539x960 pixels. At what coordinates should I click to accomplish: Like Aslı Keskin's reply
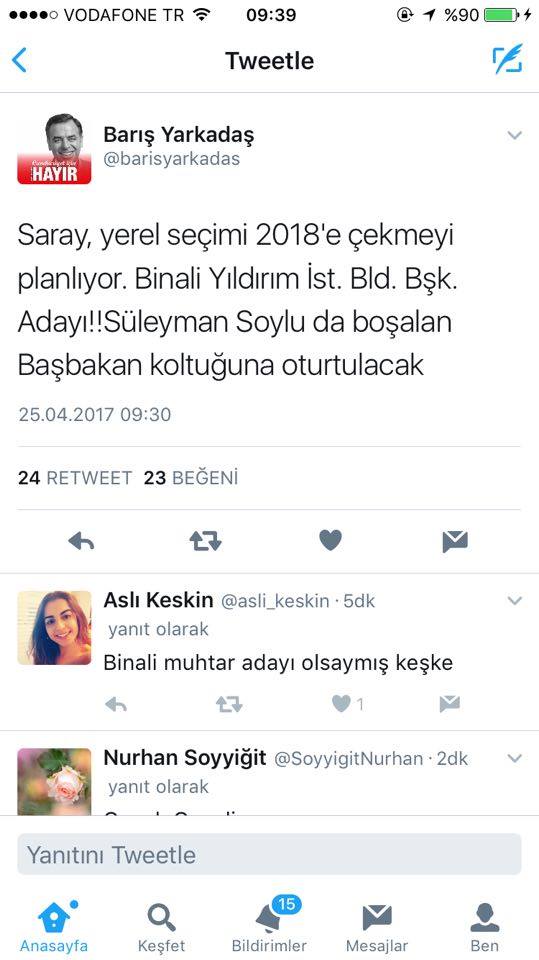tap(347, 704)
